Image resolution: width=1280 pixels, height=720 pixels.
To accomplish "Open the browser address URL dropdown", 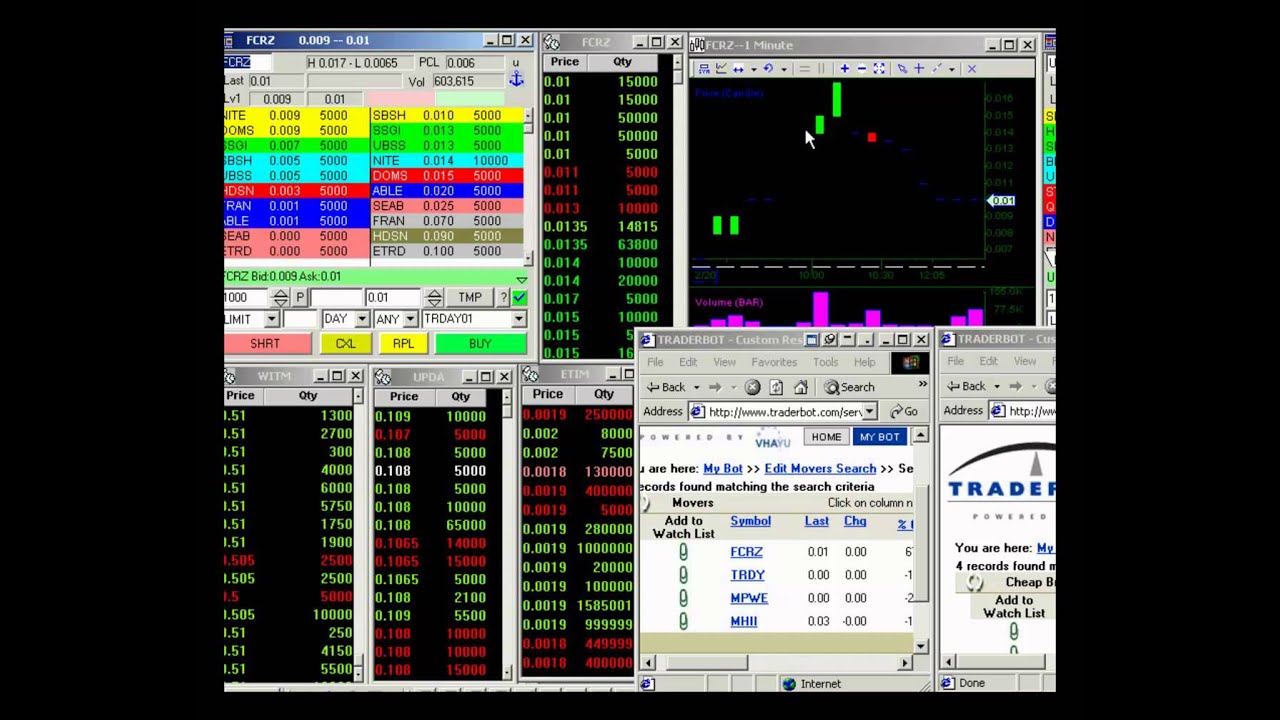I will [870, 412].
